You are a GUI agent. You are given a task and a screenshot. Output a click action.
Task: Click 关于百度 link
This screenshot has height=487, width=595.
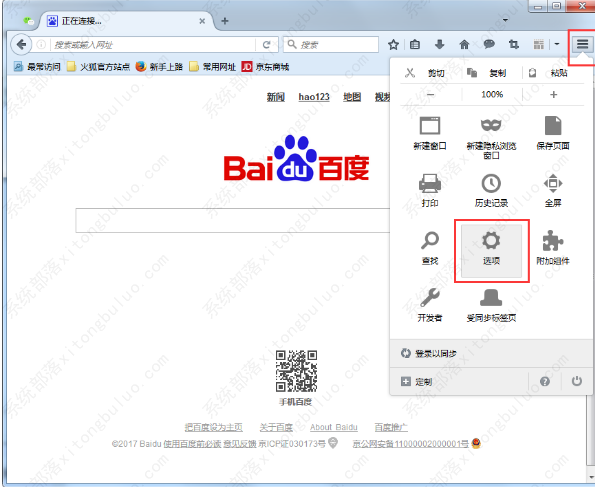[x=276, y=427]
